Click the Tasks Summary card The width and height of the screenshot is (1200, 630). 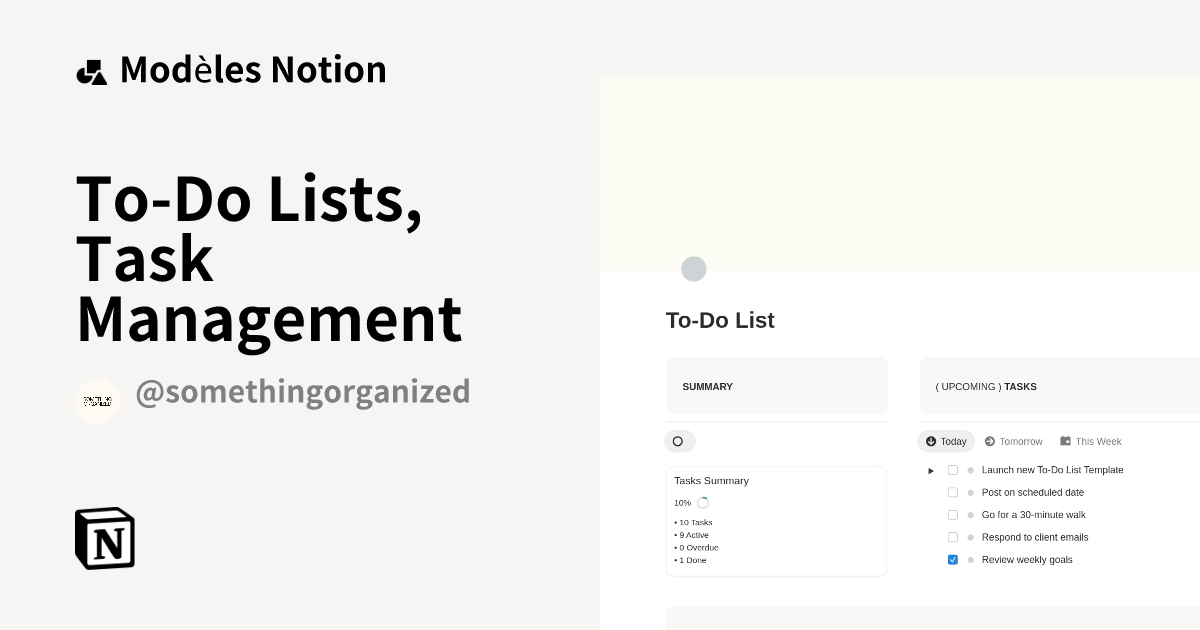coord(776,520)
